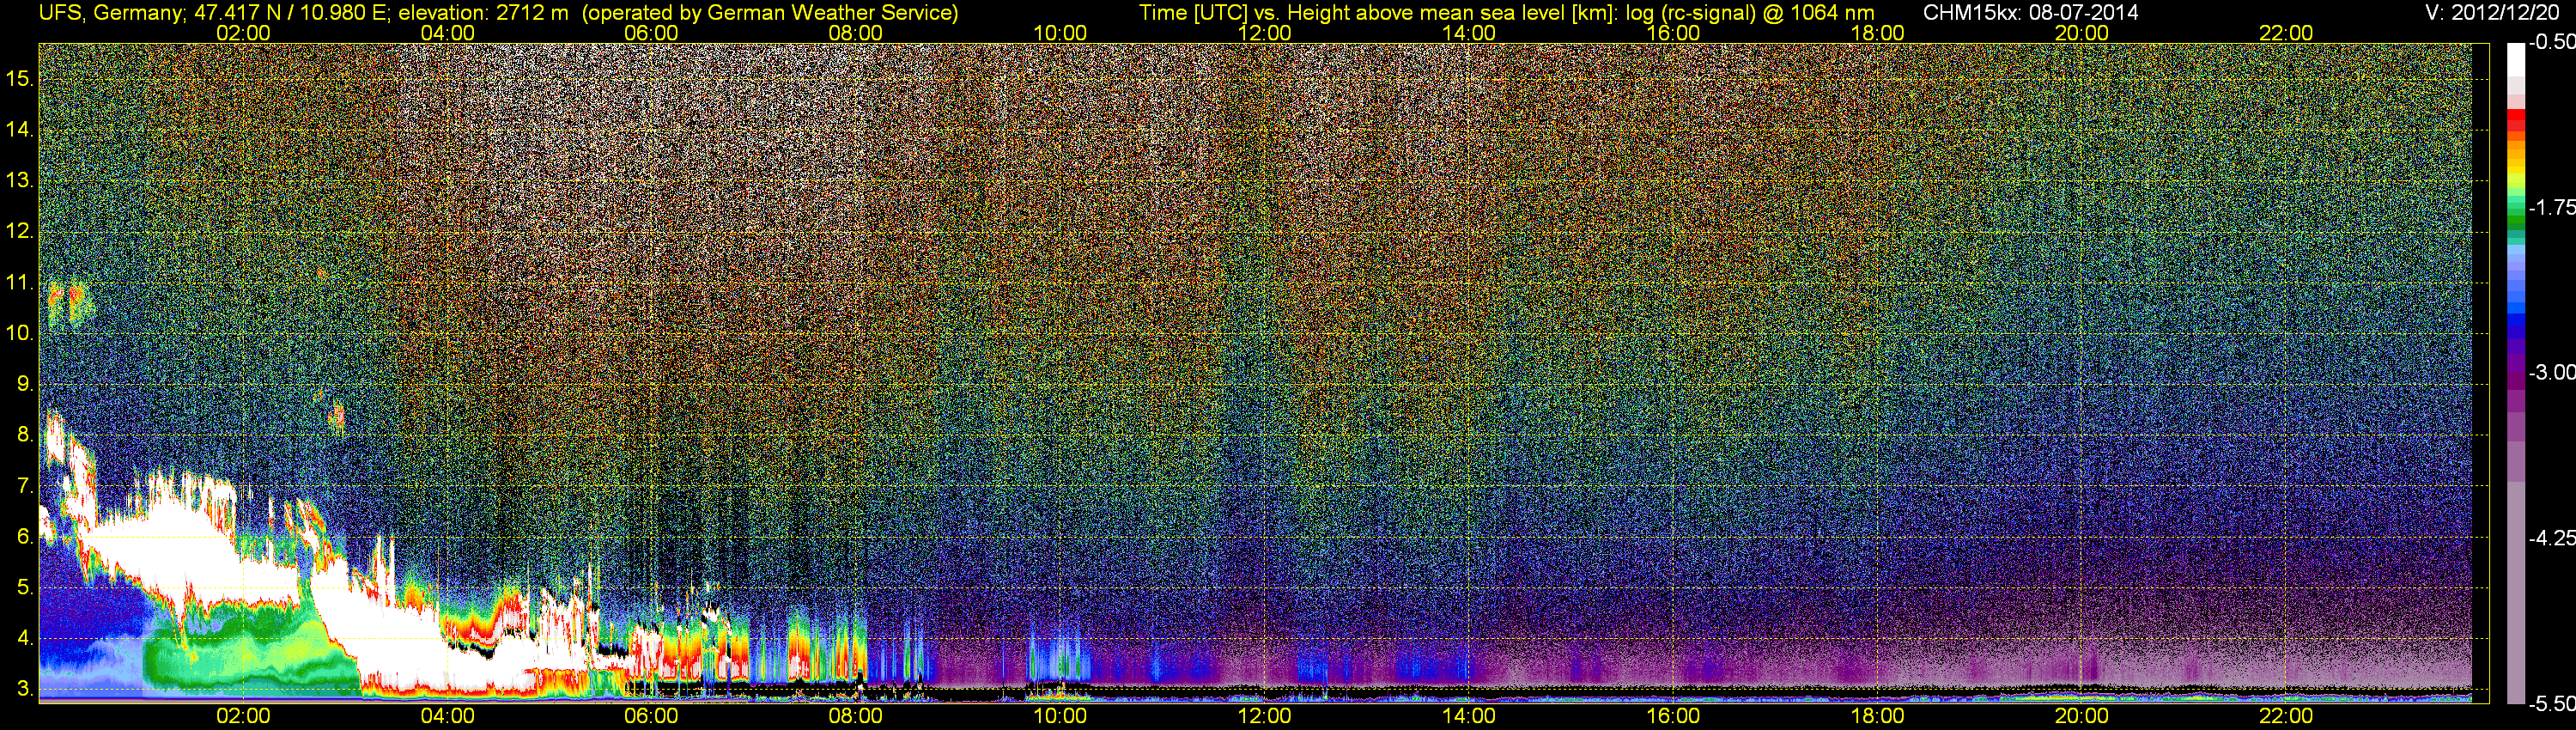The image size is (2576, 730).
Task: Pick the 8. km height axis label
Action: (25, 435)
